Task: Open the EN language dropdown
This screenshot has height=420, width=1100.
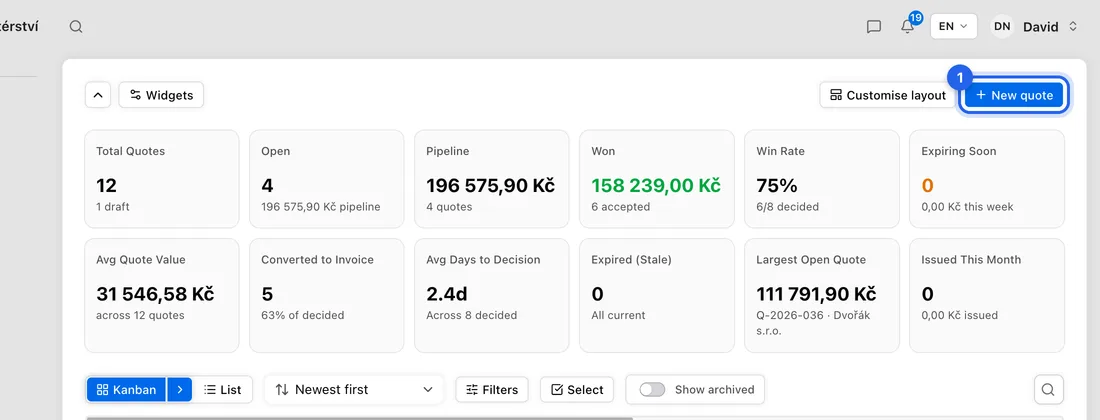Action: click(x=953, y=27)
